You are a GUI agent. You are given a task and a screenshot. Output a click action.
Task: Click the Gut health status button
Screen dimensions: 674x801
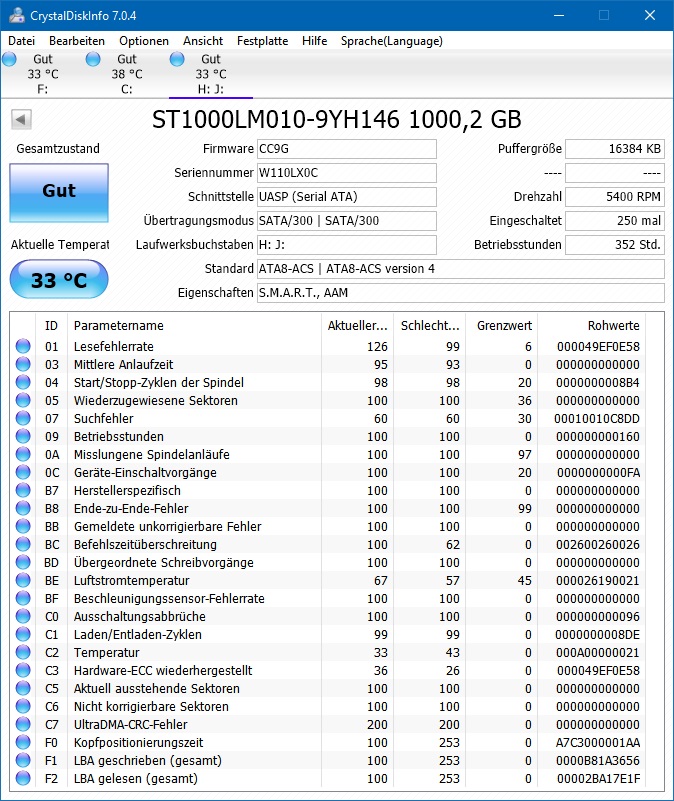point(59,193)
